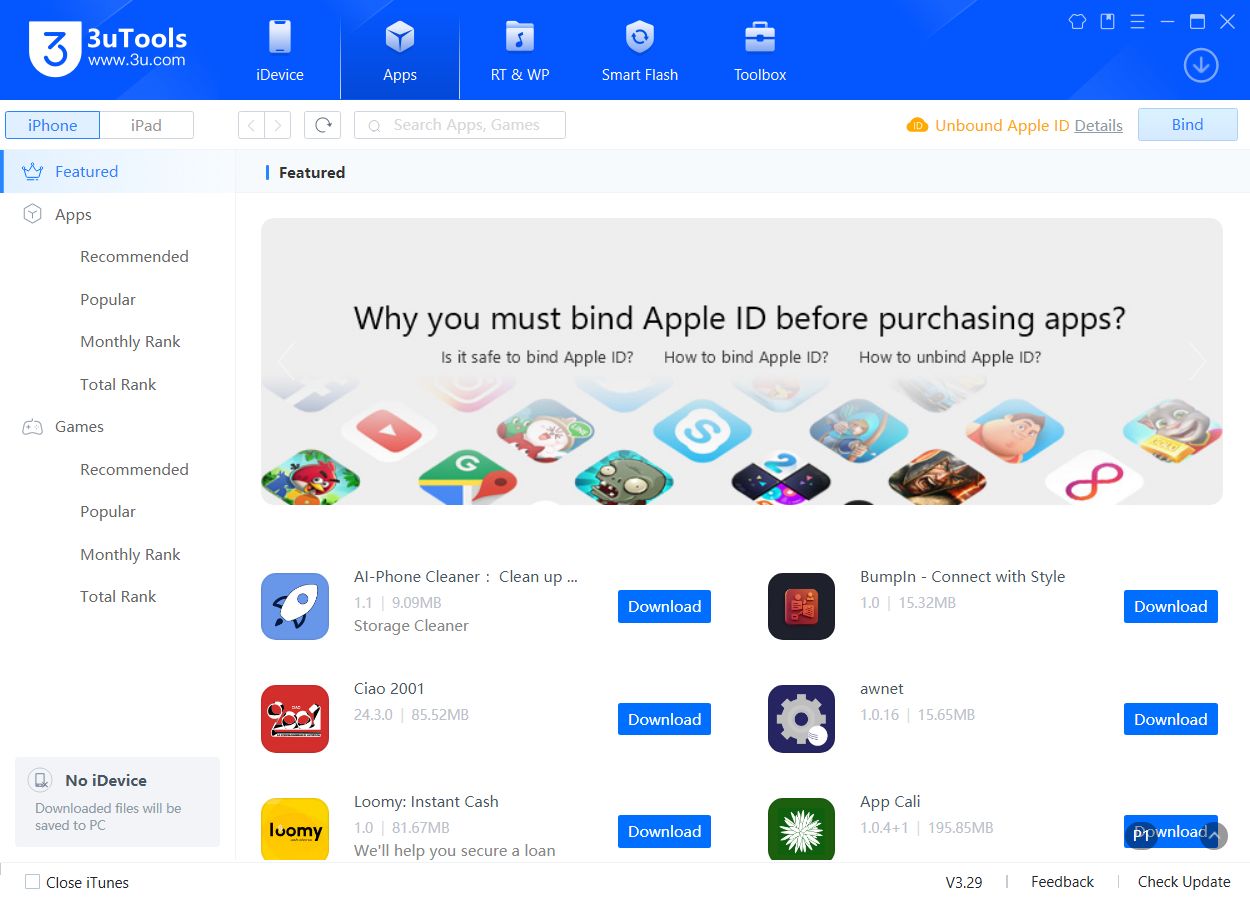Click the No iDevice status panel
This screenshot has height=900, width=1250.
pos(117,802)
